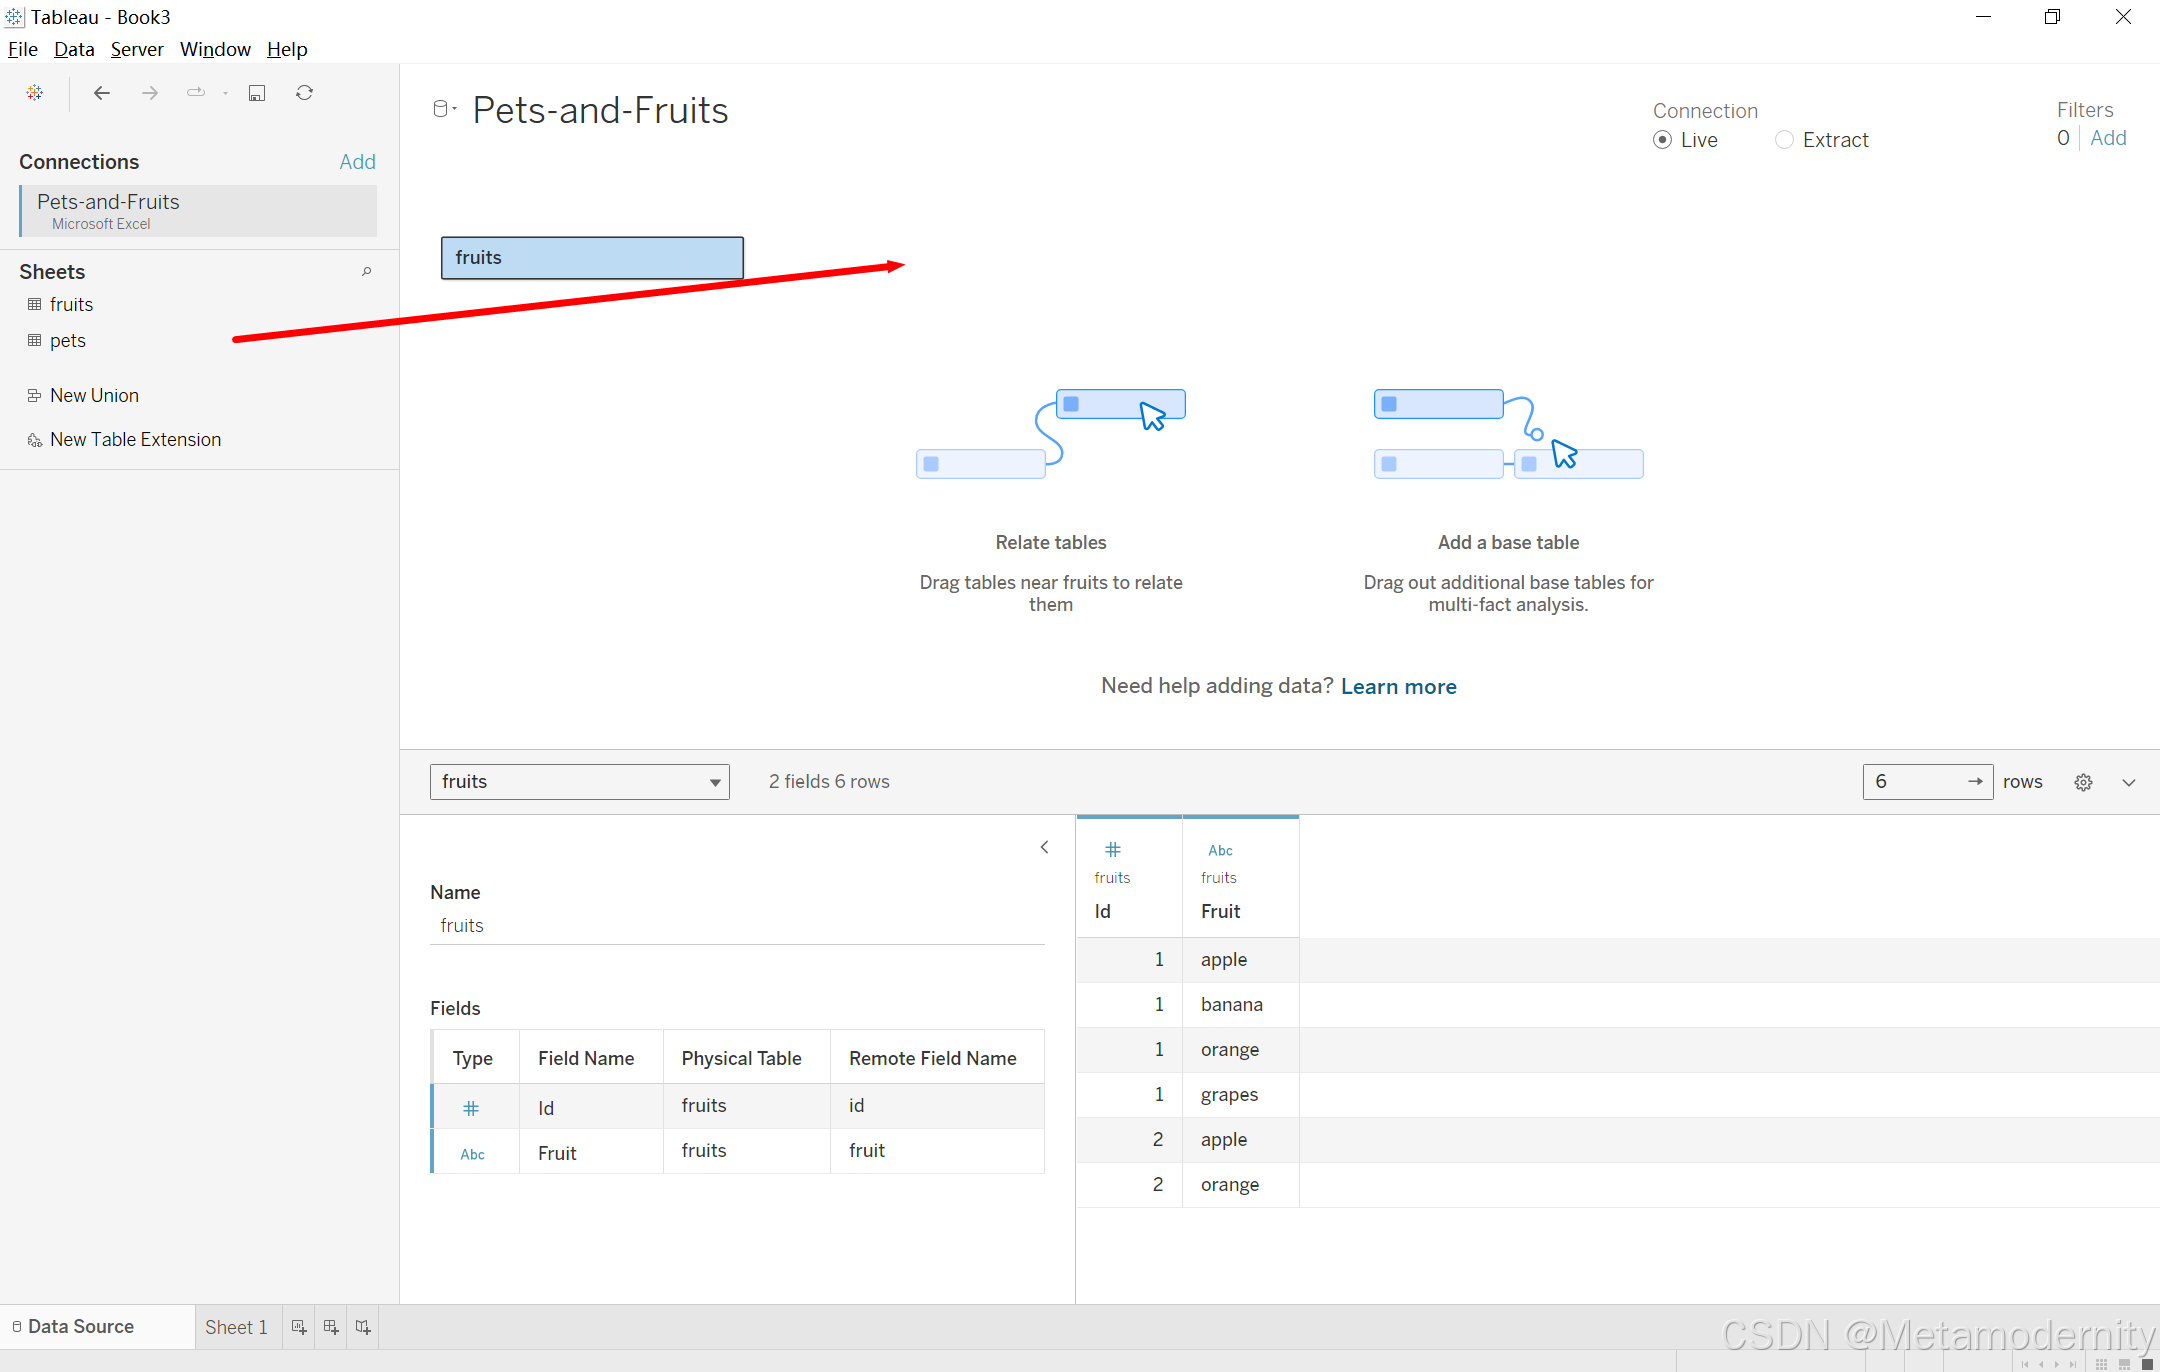Open data grid settings gear
The width and height of the screenshot is (2160, 1372).
tap(2083, 782)
